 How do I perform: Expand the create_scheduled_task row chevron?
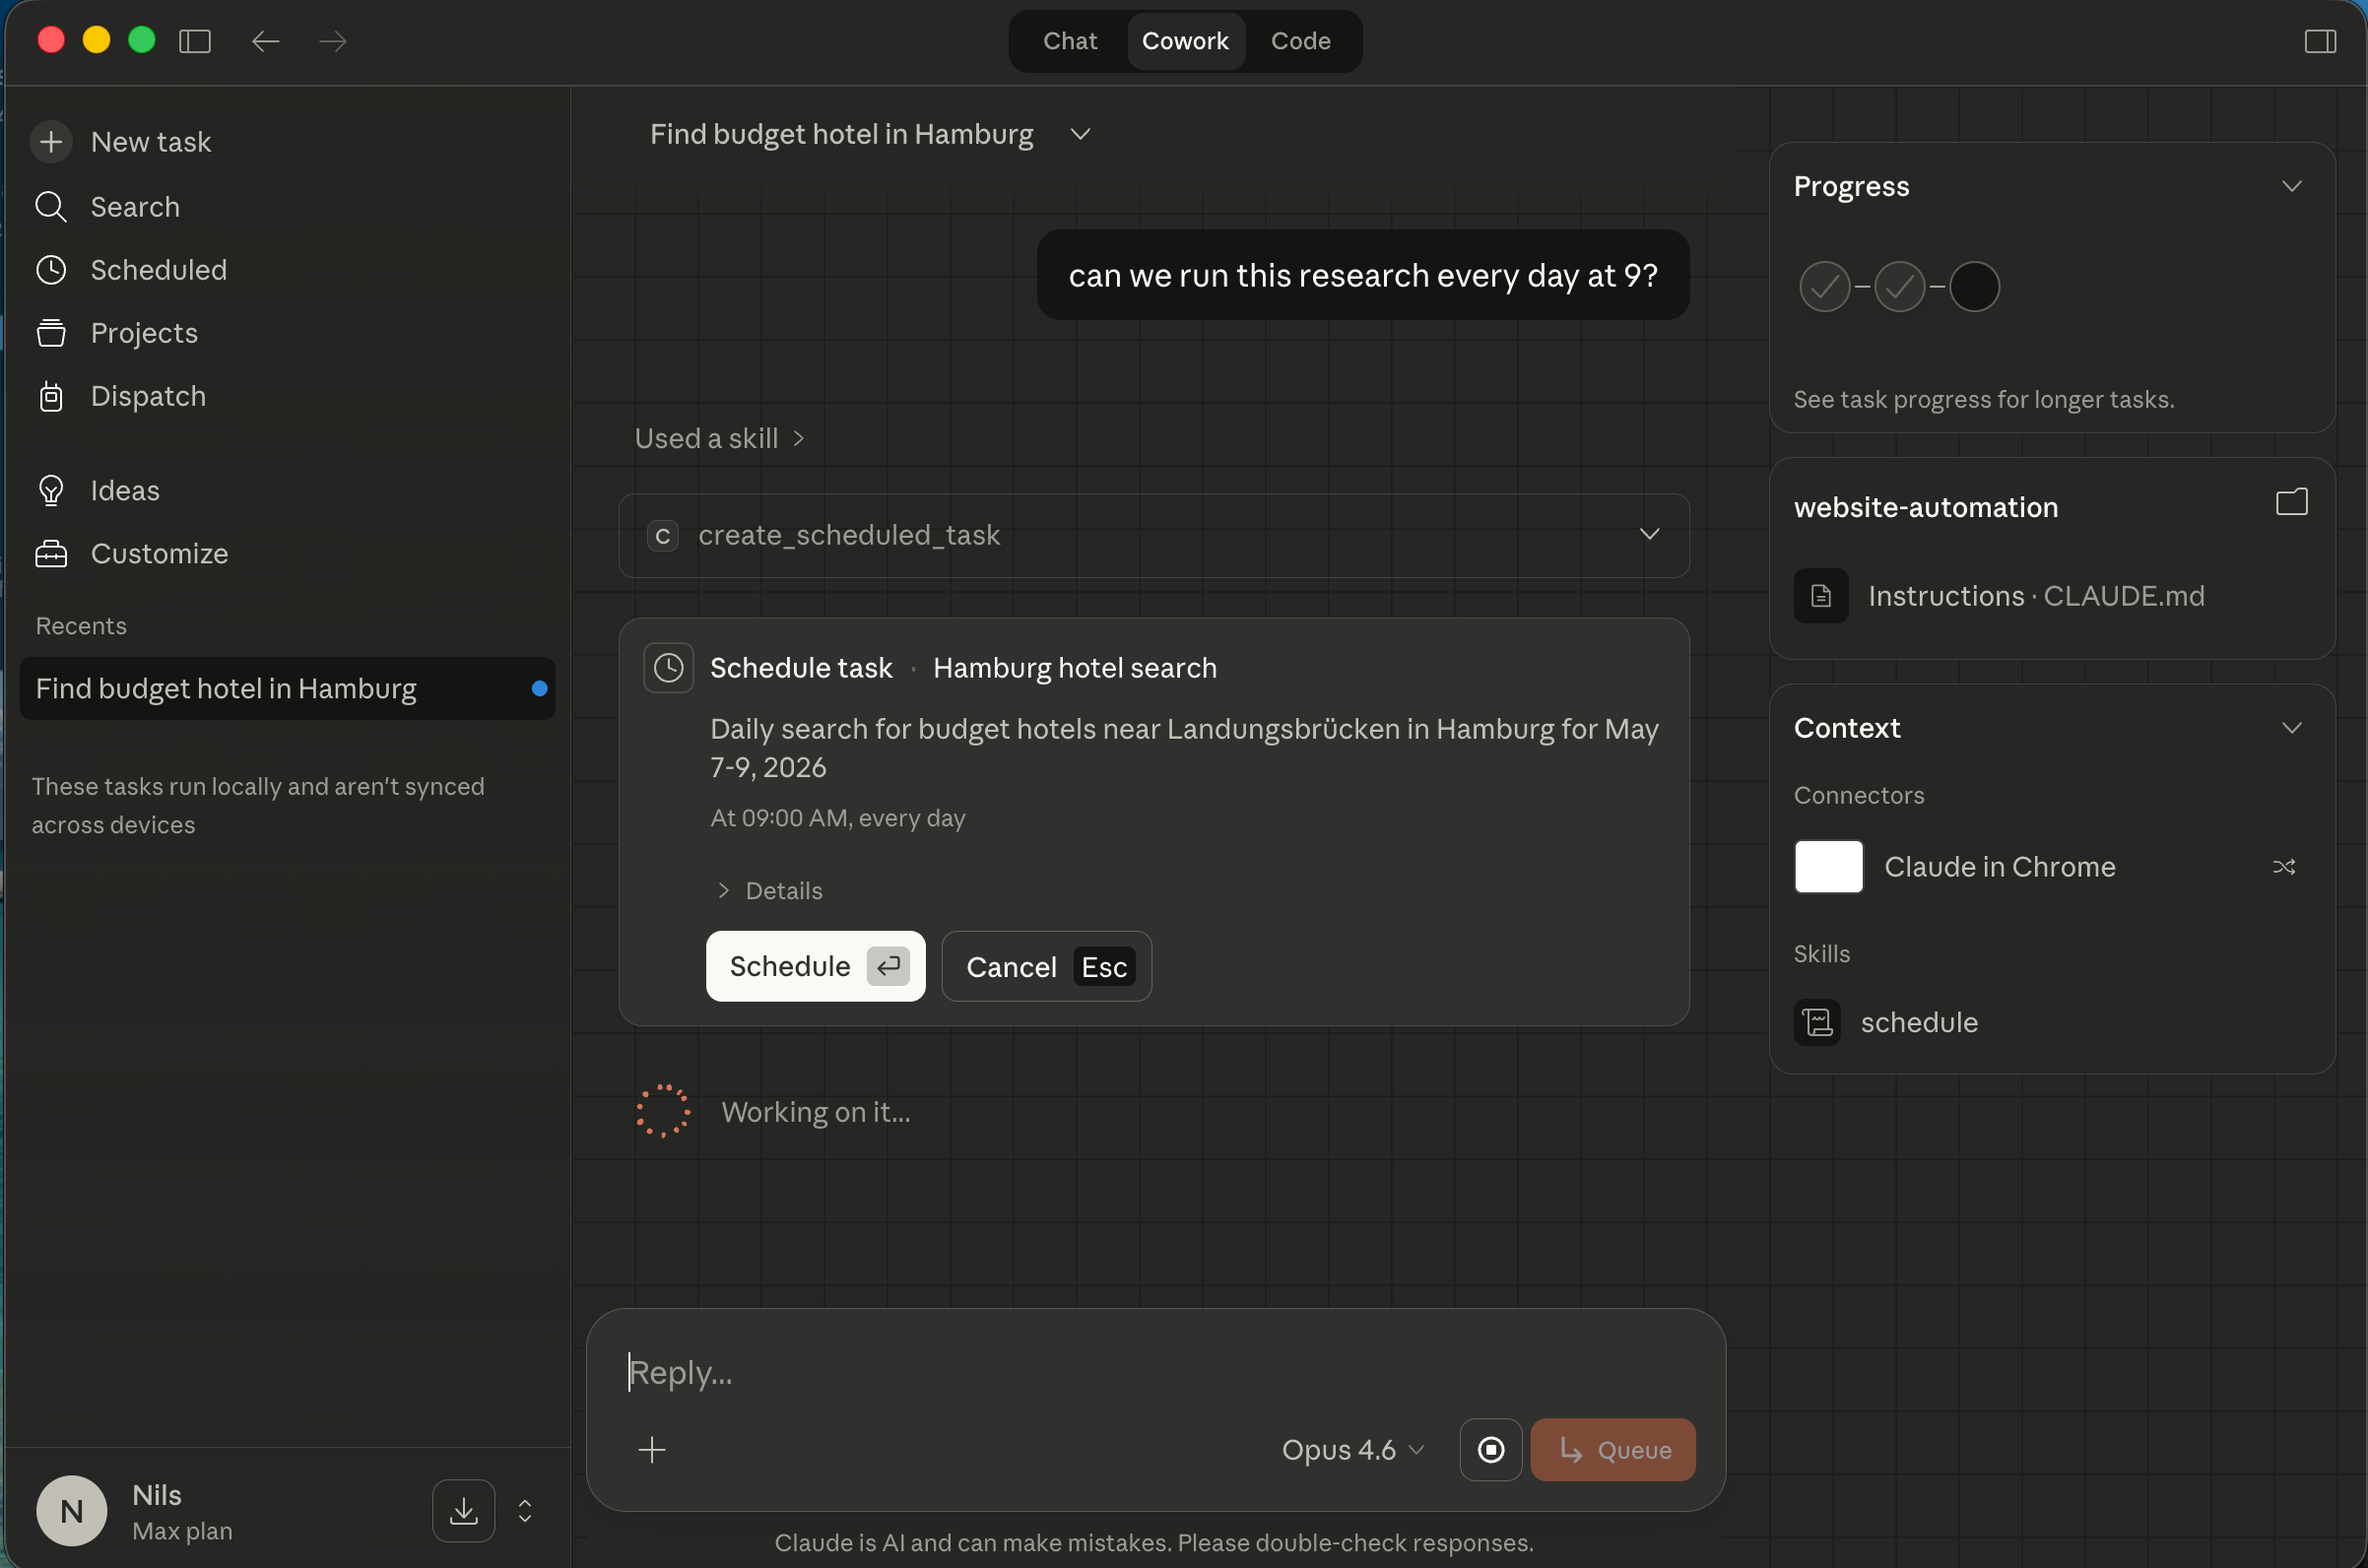click(x=1649, y=535)
